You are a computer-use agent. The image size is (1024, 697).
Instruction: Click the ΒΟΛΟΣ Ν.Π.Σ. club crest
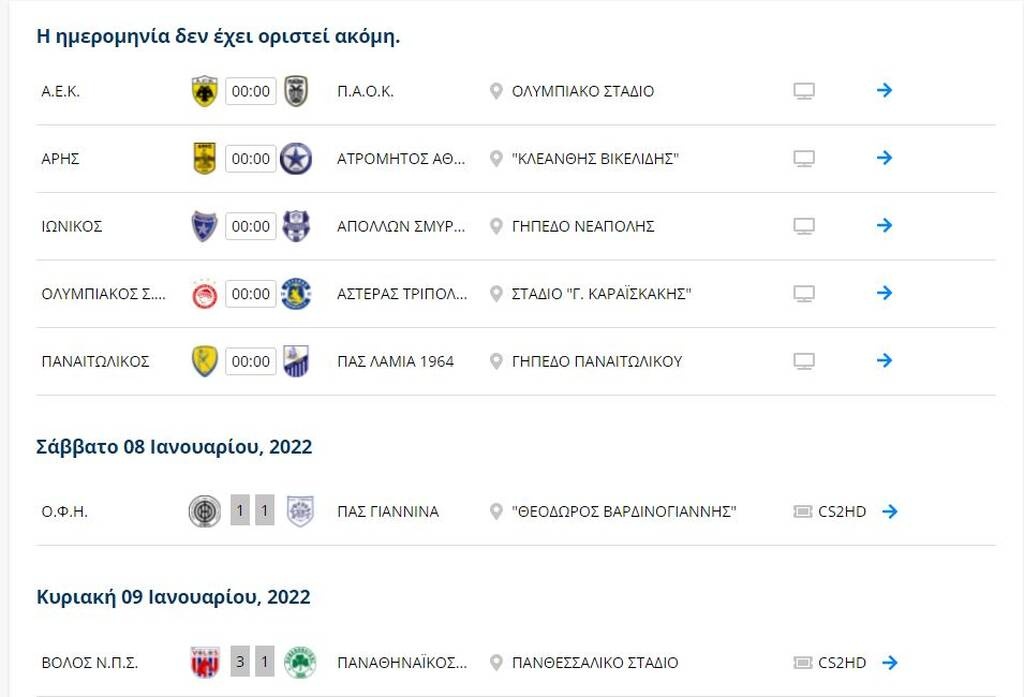[x=204, y=662]
